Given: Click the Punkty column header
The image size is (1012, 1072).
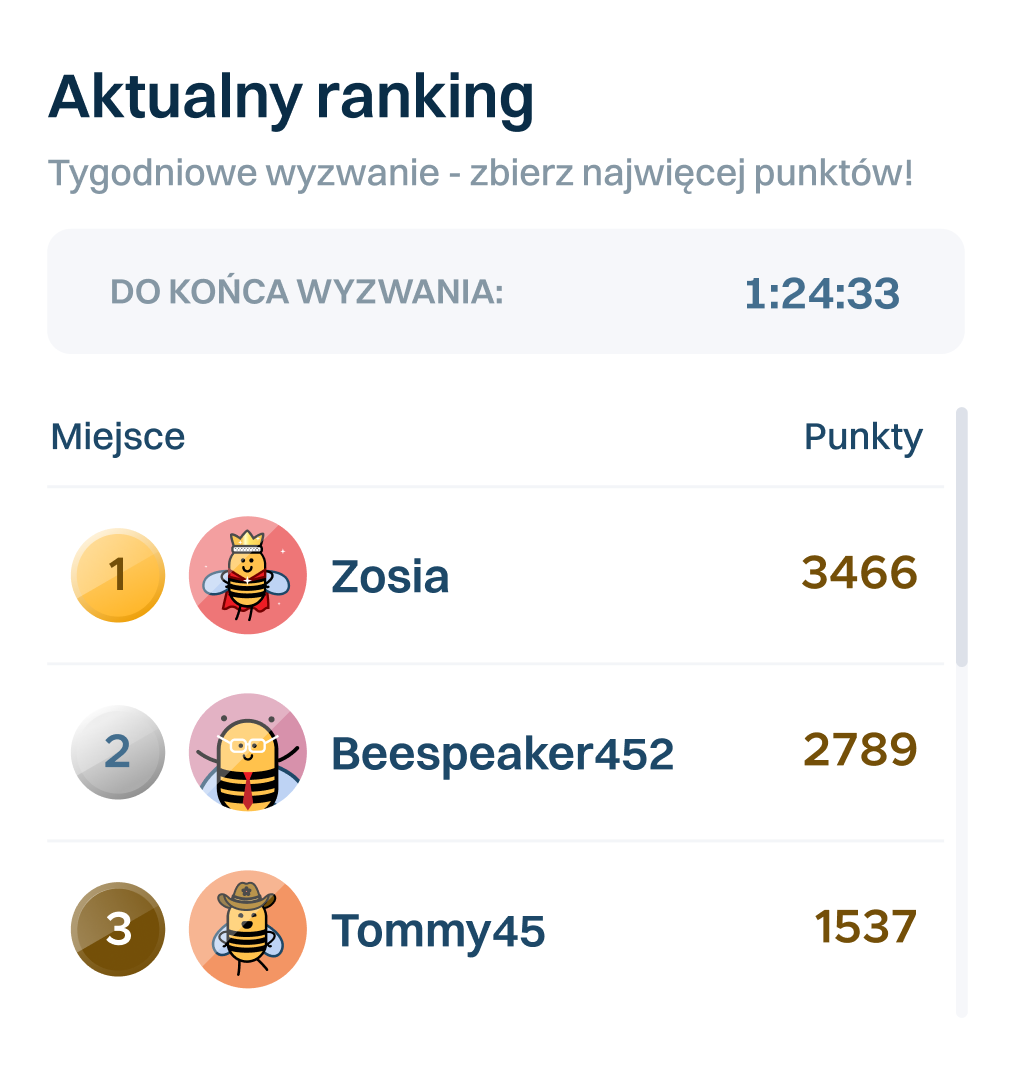Looking at the screenshot, I should point(863,438).
